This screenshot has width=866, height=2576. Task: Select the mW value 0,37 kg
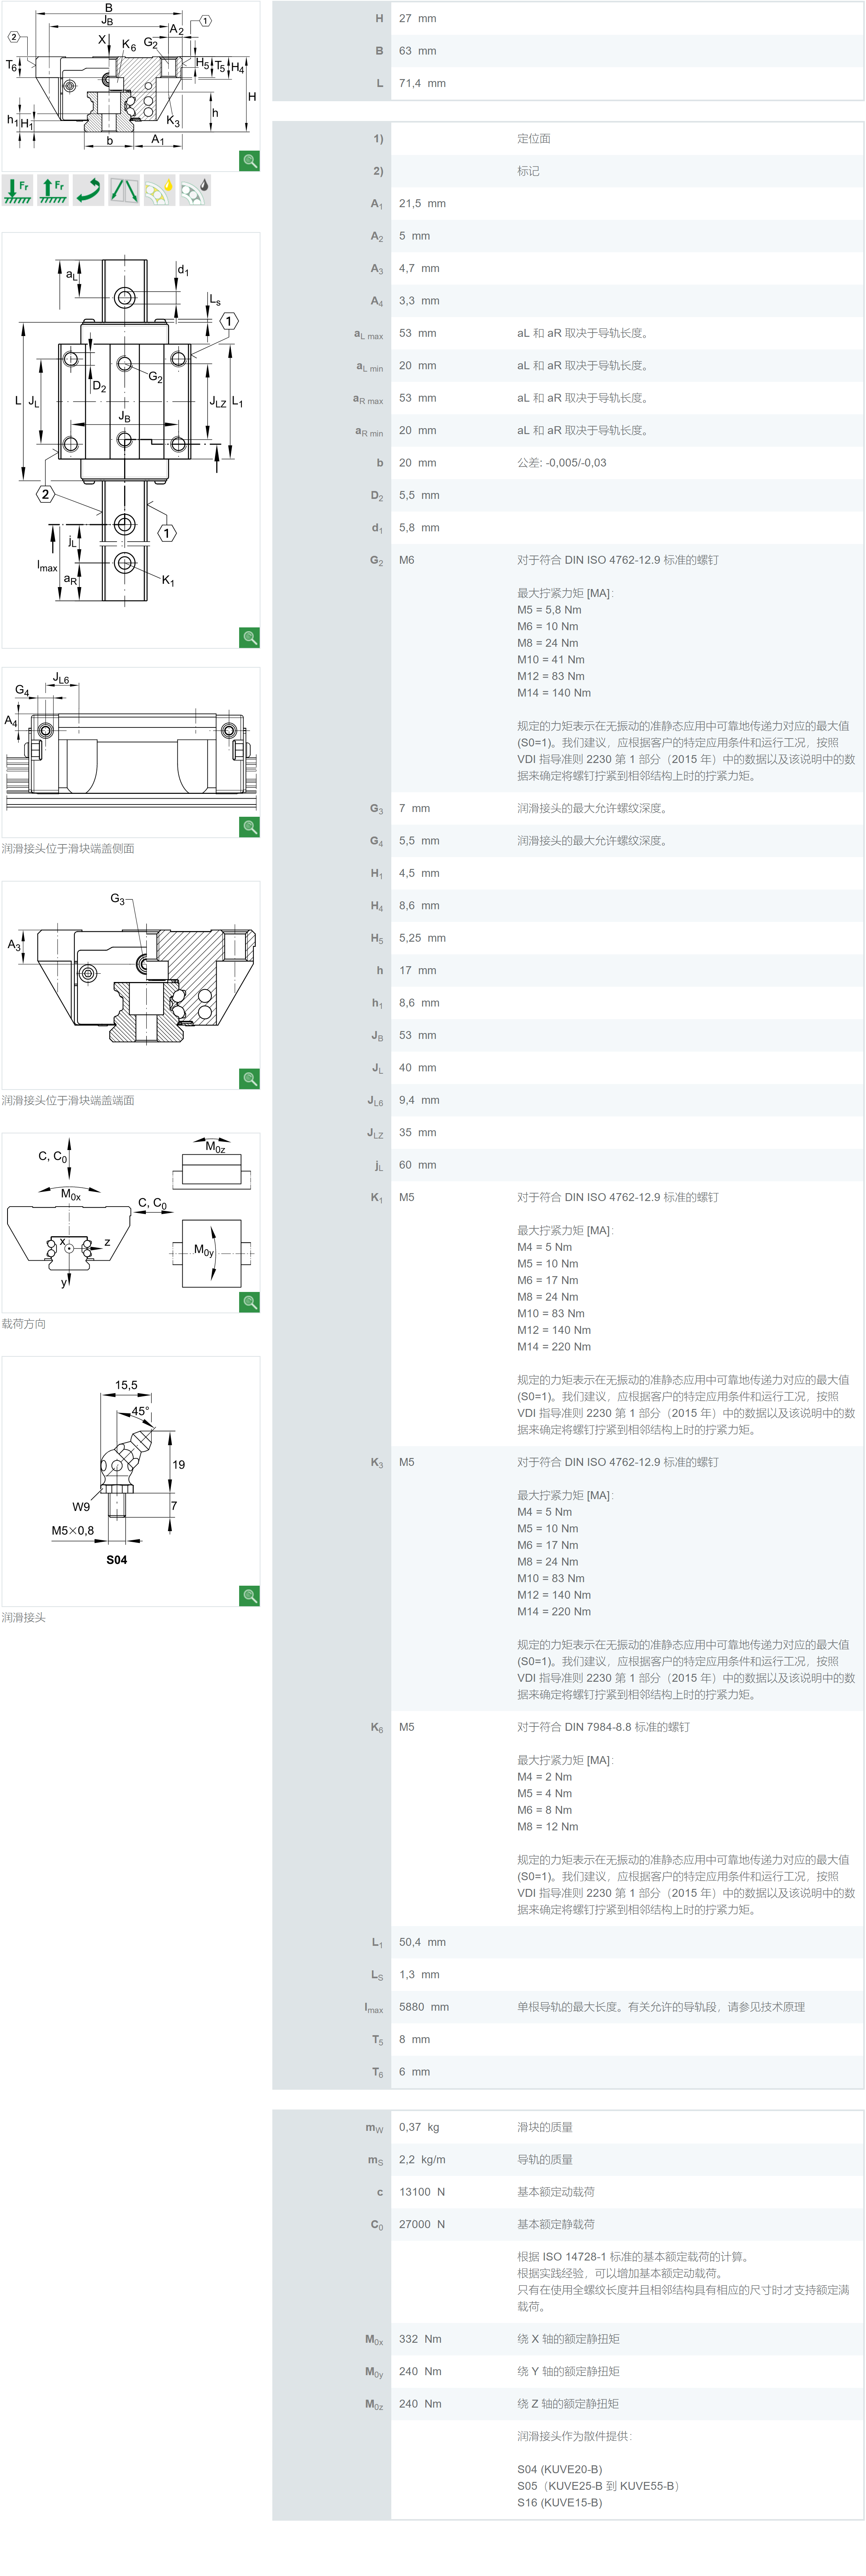419,2127
